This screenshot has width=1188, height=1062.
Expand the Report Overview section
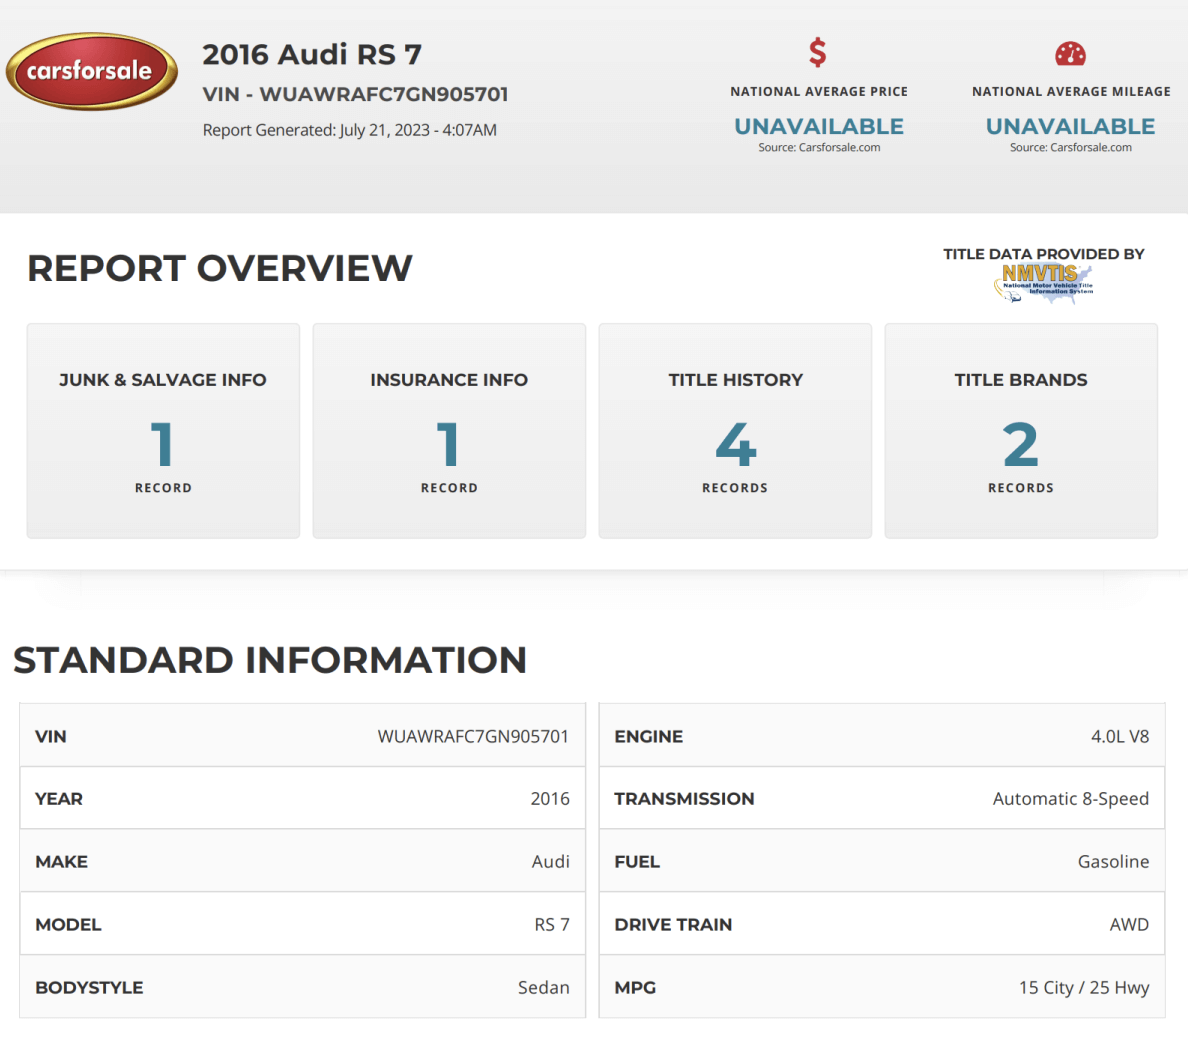[220, 267]
